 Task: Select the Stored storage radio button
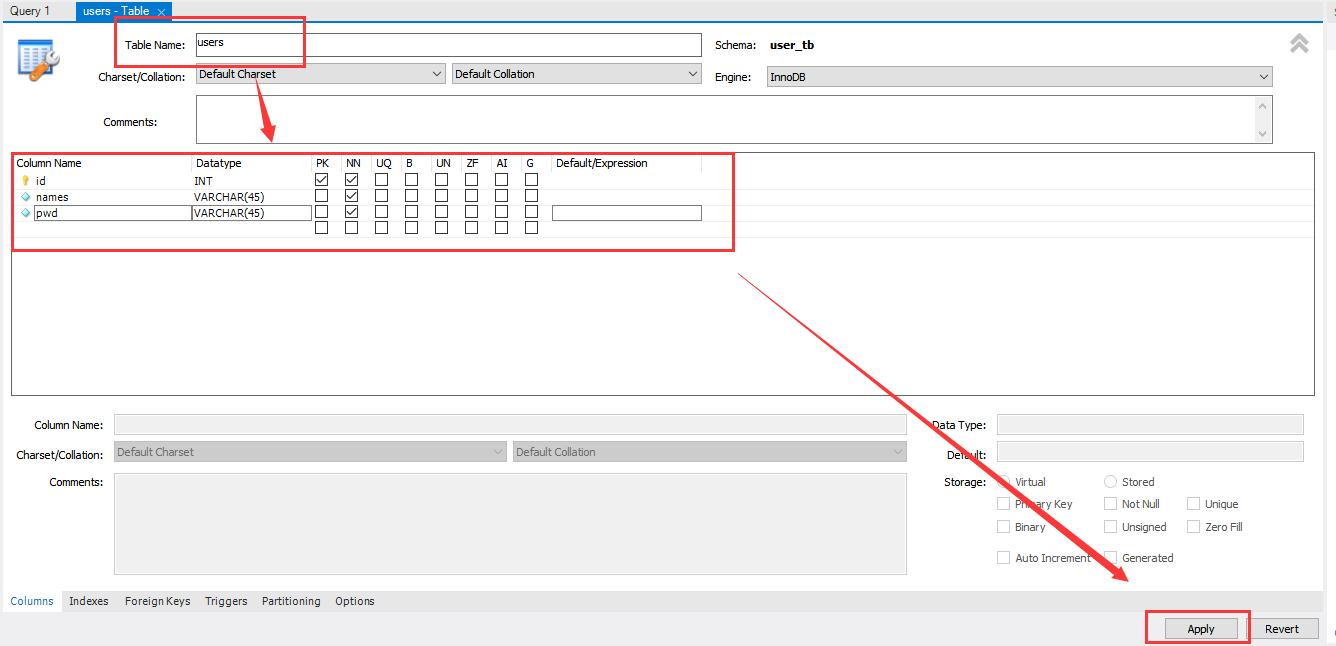point(1110,481)
